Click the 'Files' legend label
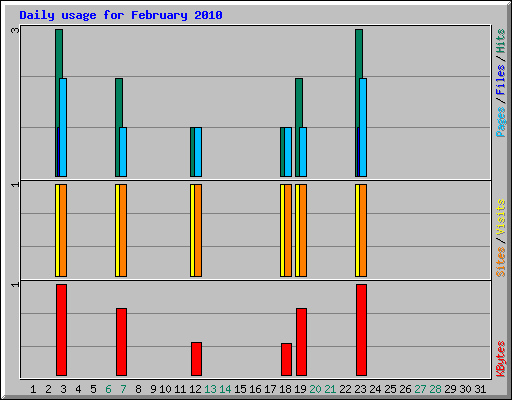 (x=500, y=79)
